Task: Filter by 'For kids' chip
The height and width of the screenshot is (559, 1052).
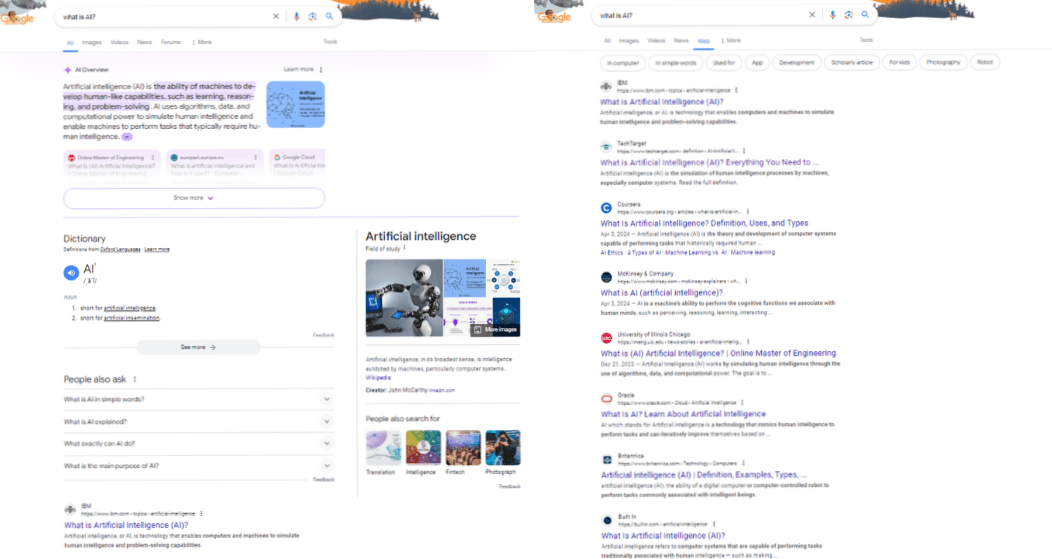Action: pyautogui.click(x=900, y=62)
